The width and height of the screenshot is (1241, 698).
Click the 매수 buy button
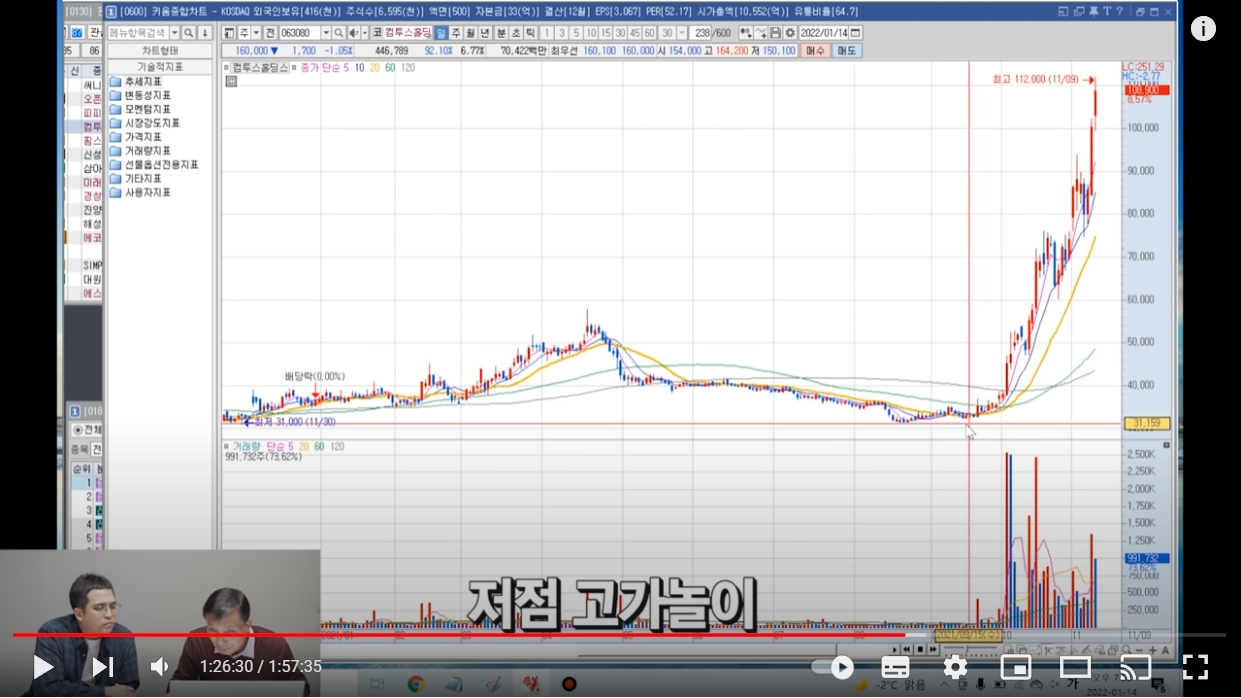coord(815,50)
